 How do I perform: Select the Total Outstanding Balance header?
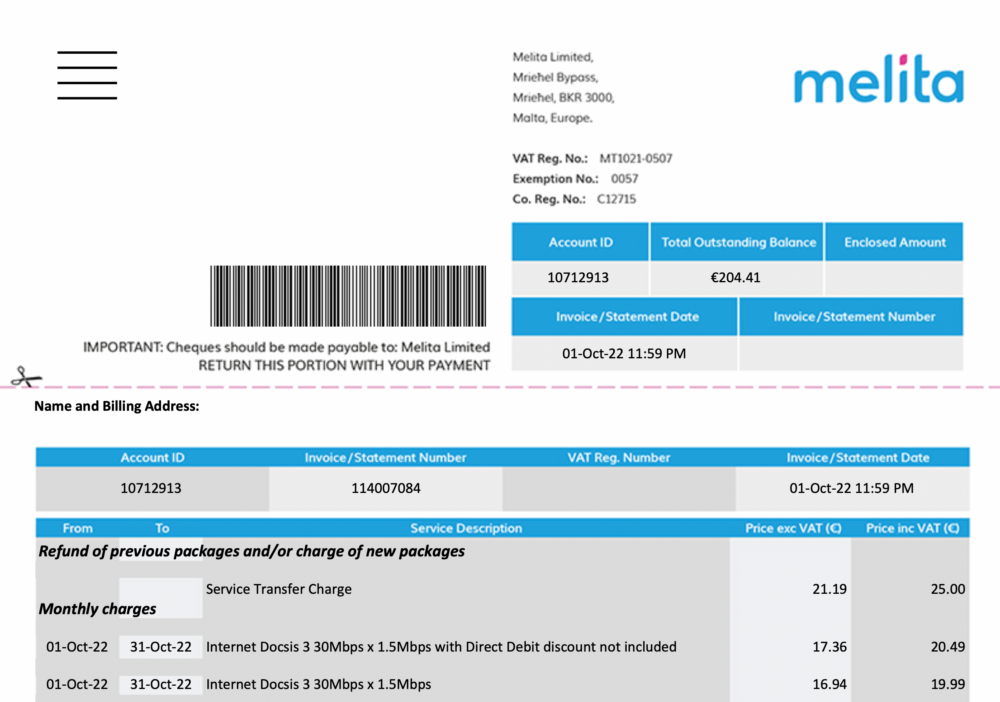pyautogui.click(x=737, y=241)
